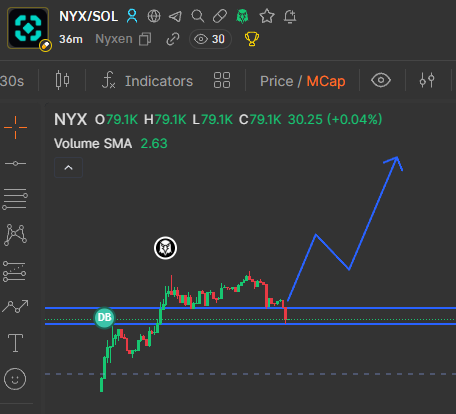
Task: Add NYX/SOL to favorites with star
Action: [x=267, y=16]
